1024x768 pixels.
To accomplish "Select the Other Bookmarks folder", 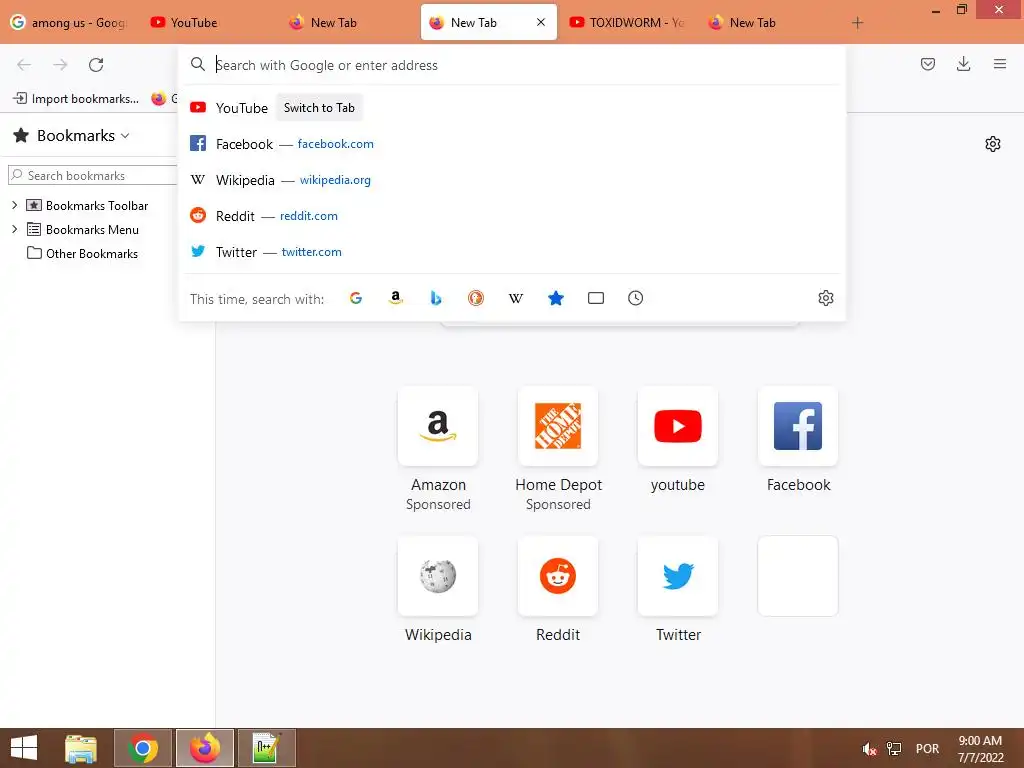I will 82,253.
